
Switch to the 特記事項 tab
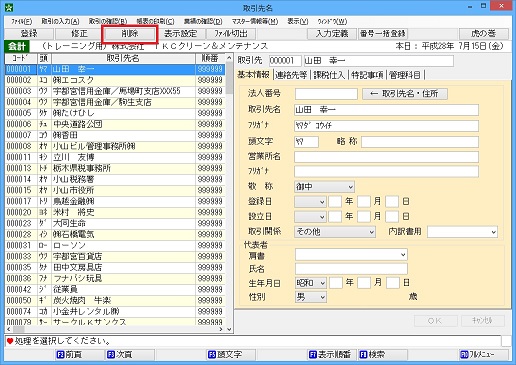coord(367,75)
